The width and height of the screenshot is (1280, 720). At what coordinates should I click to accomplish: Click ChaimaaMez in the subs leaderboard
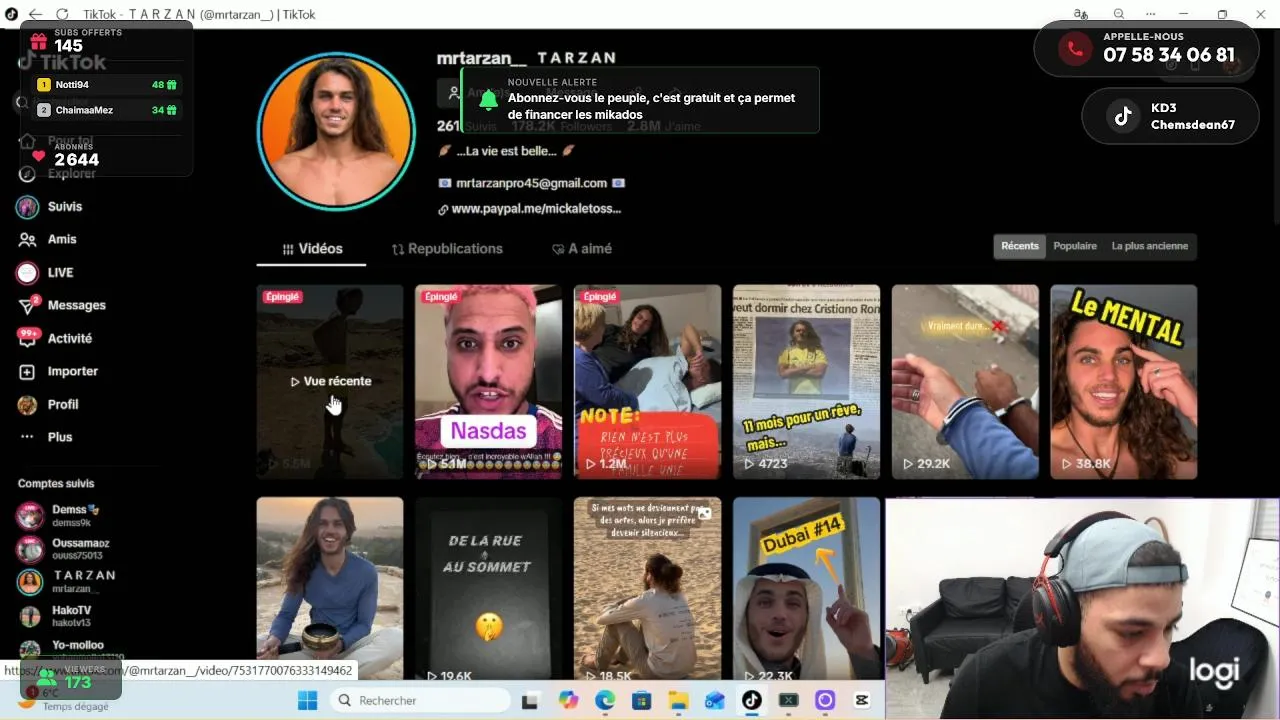coord(107,110)
